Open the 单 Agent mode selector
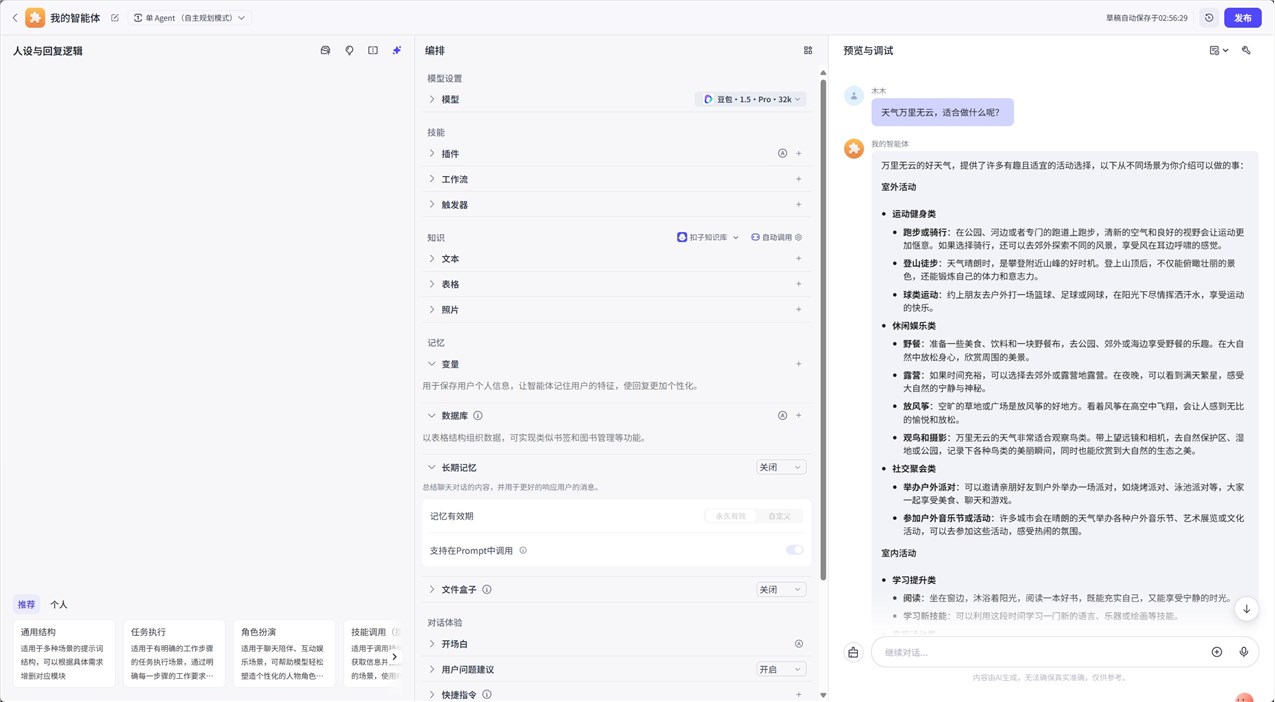Screen dimensions: 1275x702 pos(190,18)
